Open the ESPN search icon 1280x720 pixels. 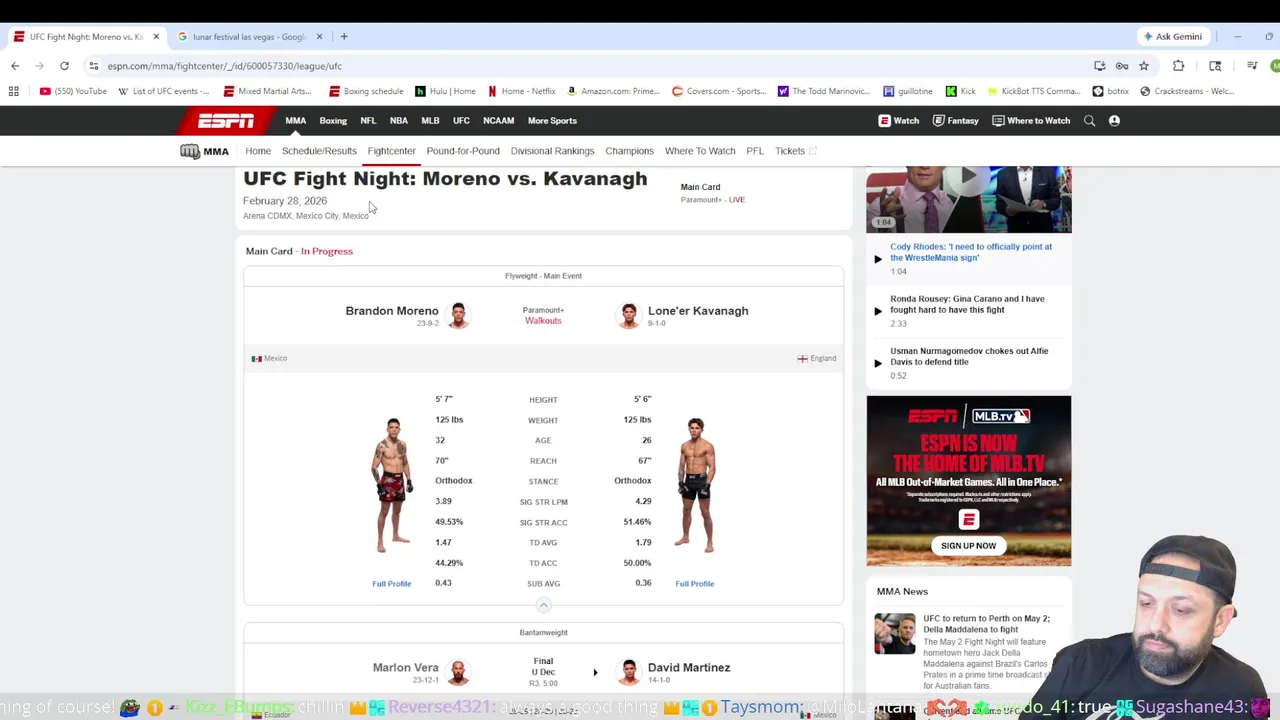[x=1089, y=121]
